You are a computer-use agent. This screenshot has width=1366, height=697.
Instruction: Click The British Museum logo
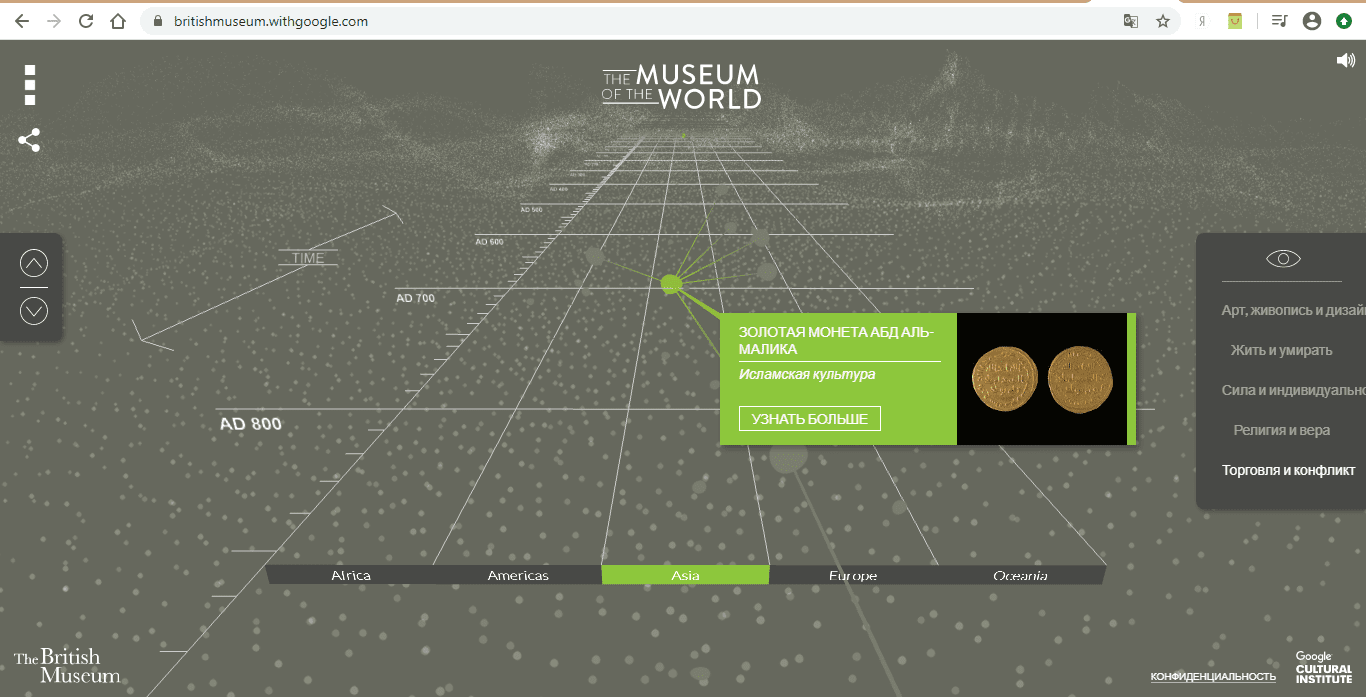click(x=66, y=666)
